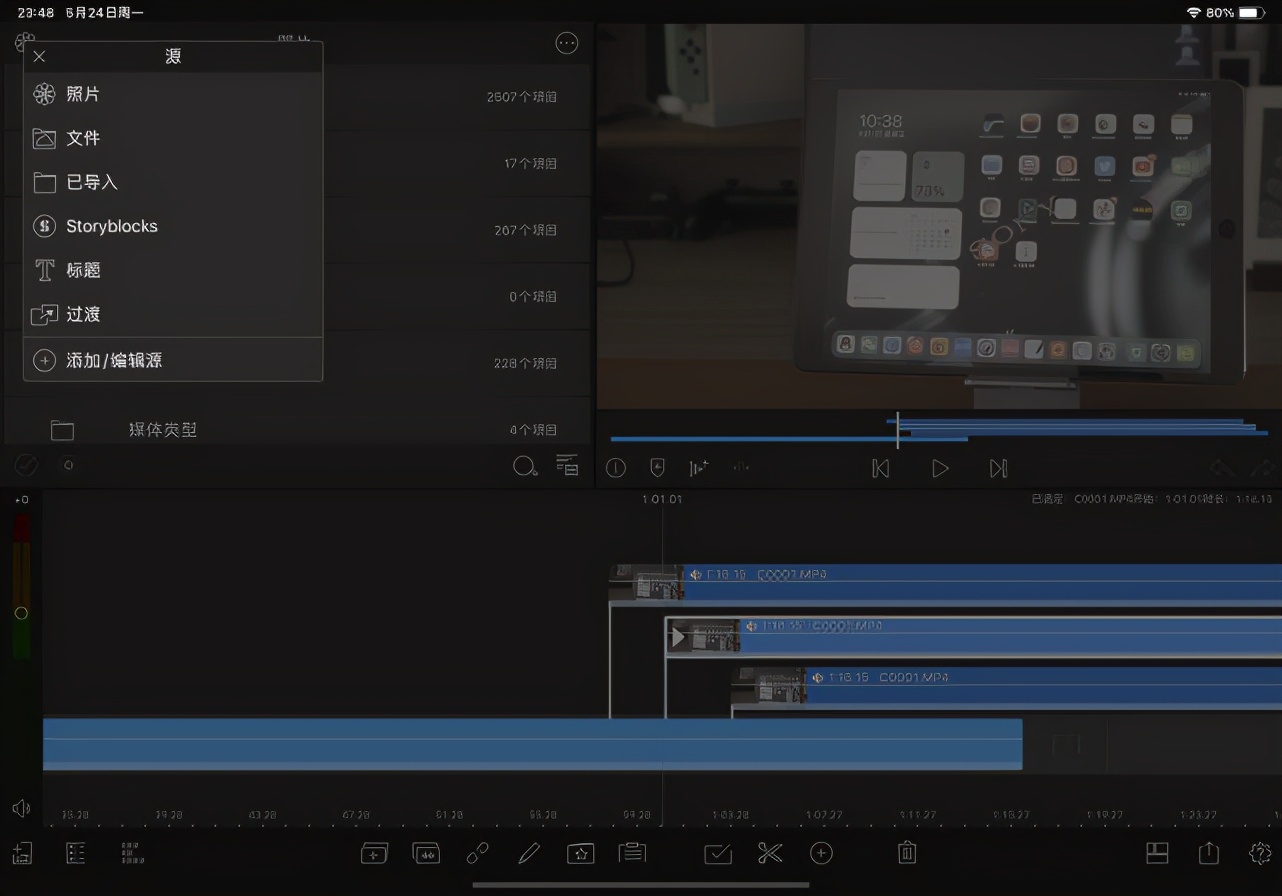
Task: Open the export share icon
Action: click(1209, 853)
